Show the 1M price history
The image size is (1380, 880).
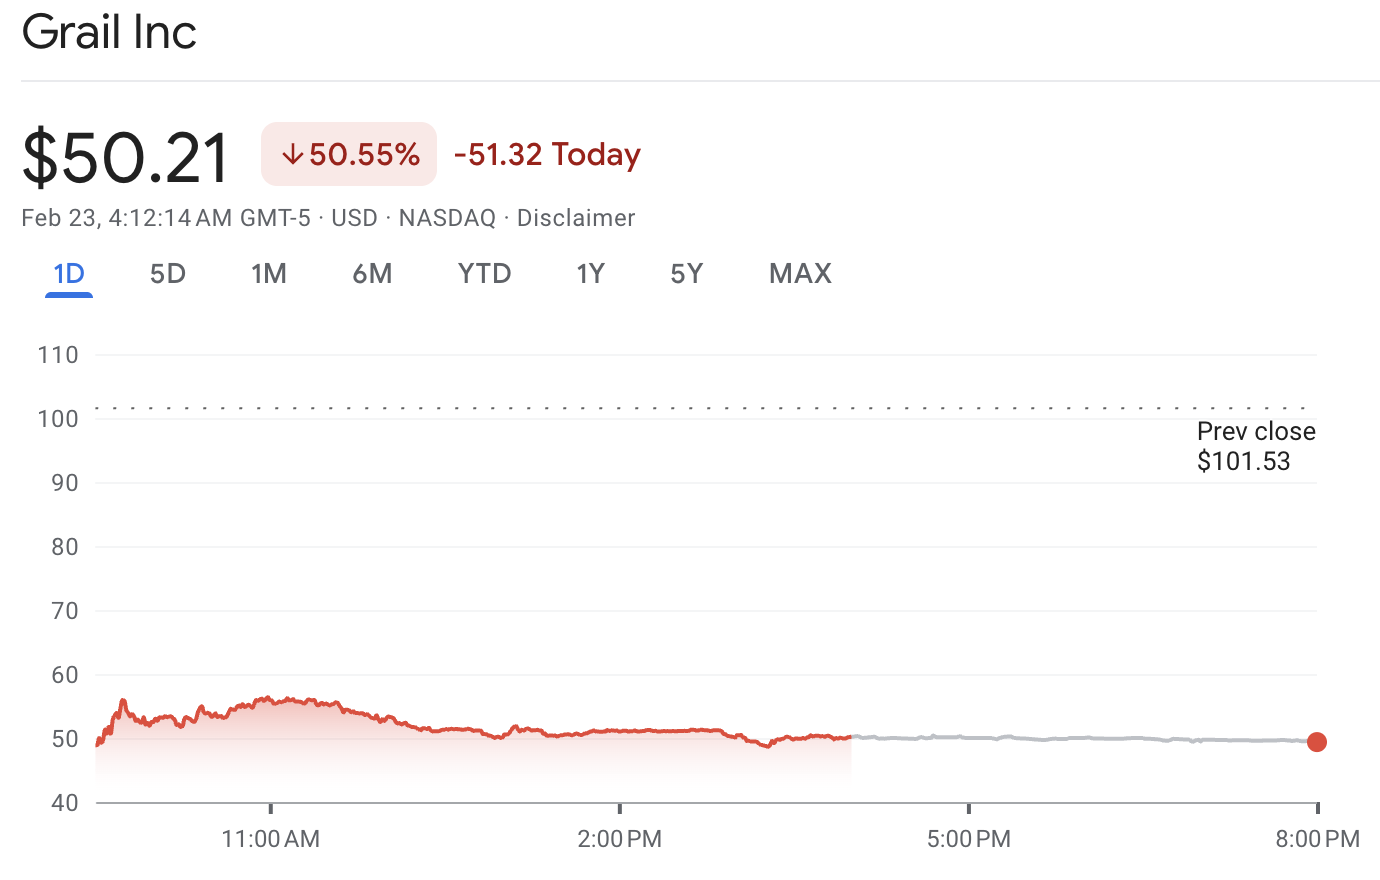pos(269,274)
